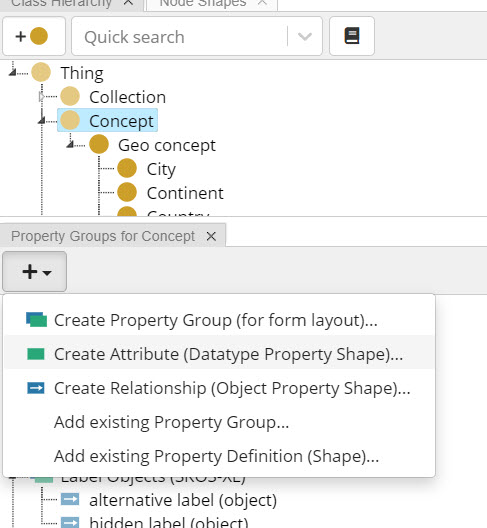Click the Geo concept circle icon
487x528 pixels.
point(99,144)
